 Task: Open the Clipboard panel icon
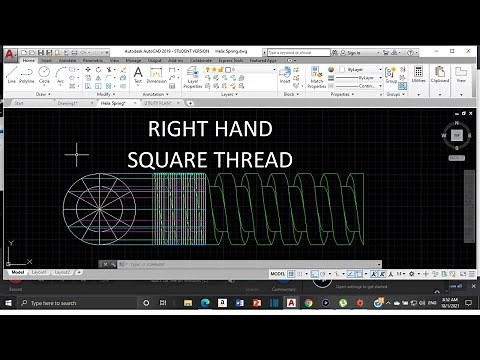pos(440,74)
